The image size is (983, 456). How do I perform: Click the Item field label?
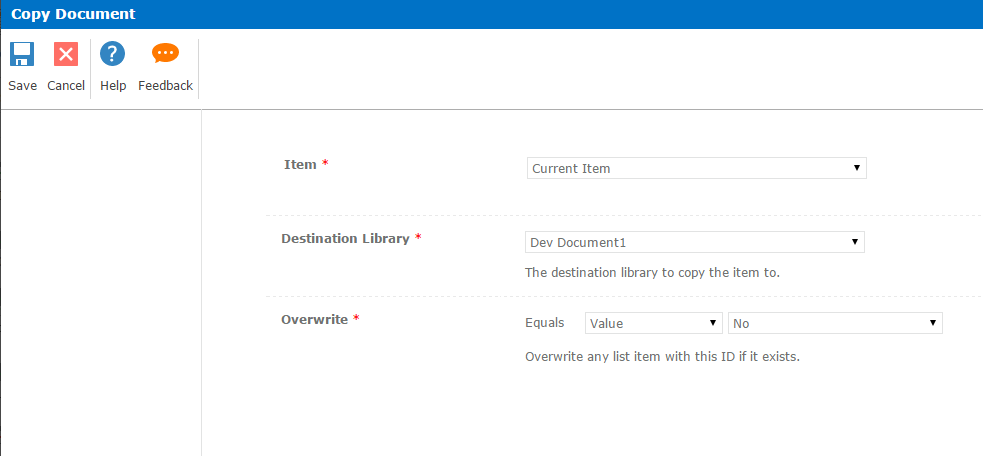[x=300, y=165]
